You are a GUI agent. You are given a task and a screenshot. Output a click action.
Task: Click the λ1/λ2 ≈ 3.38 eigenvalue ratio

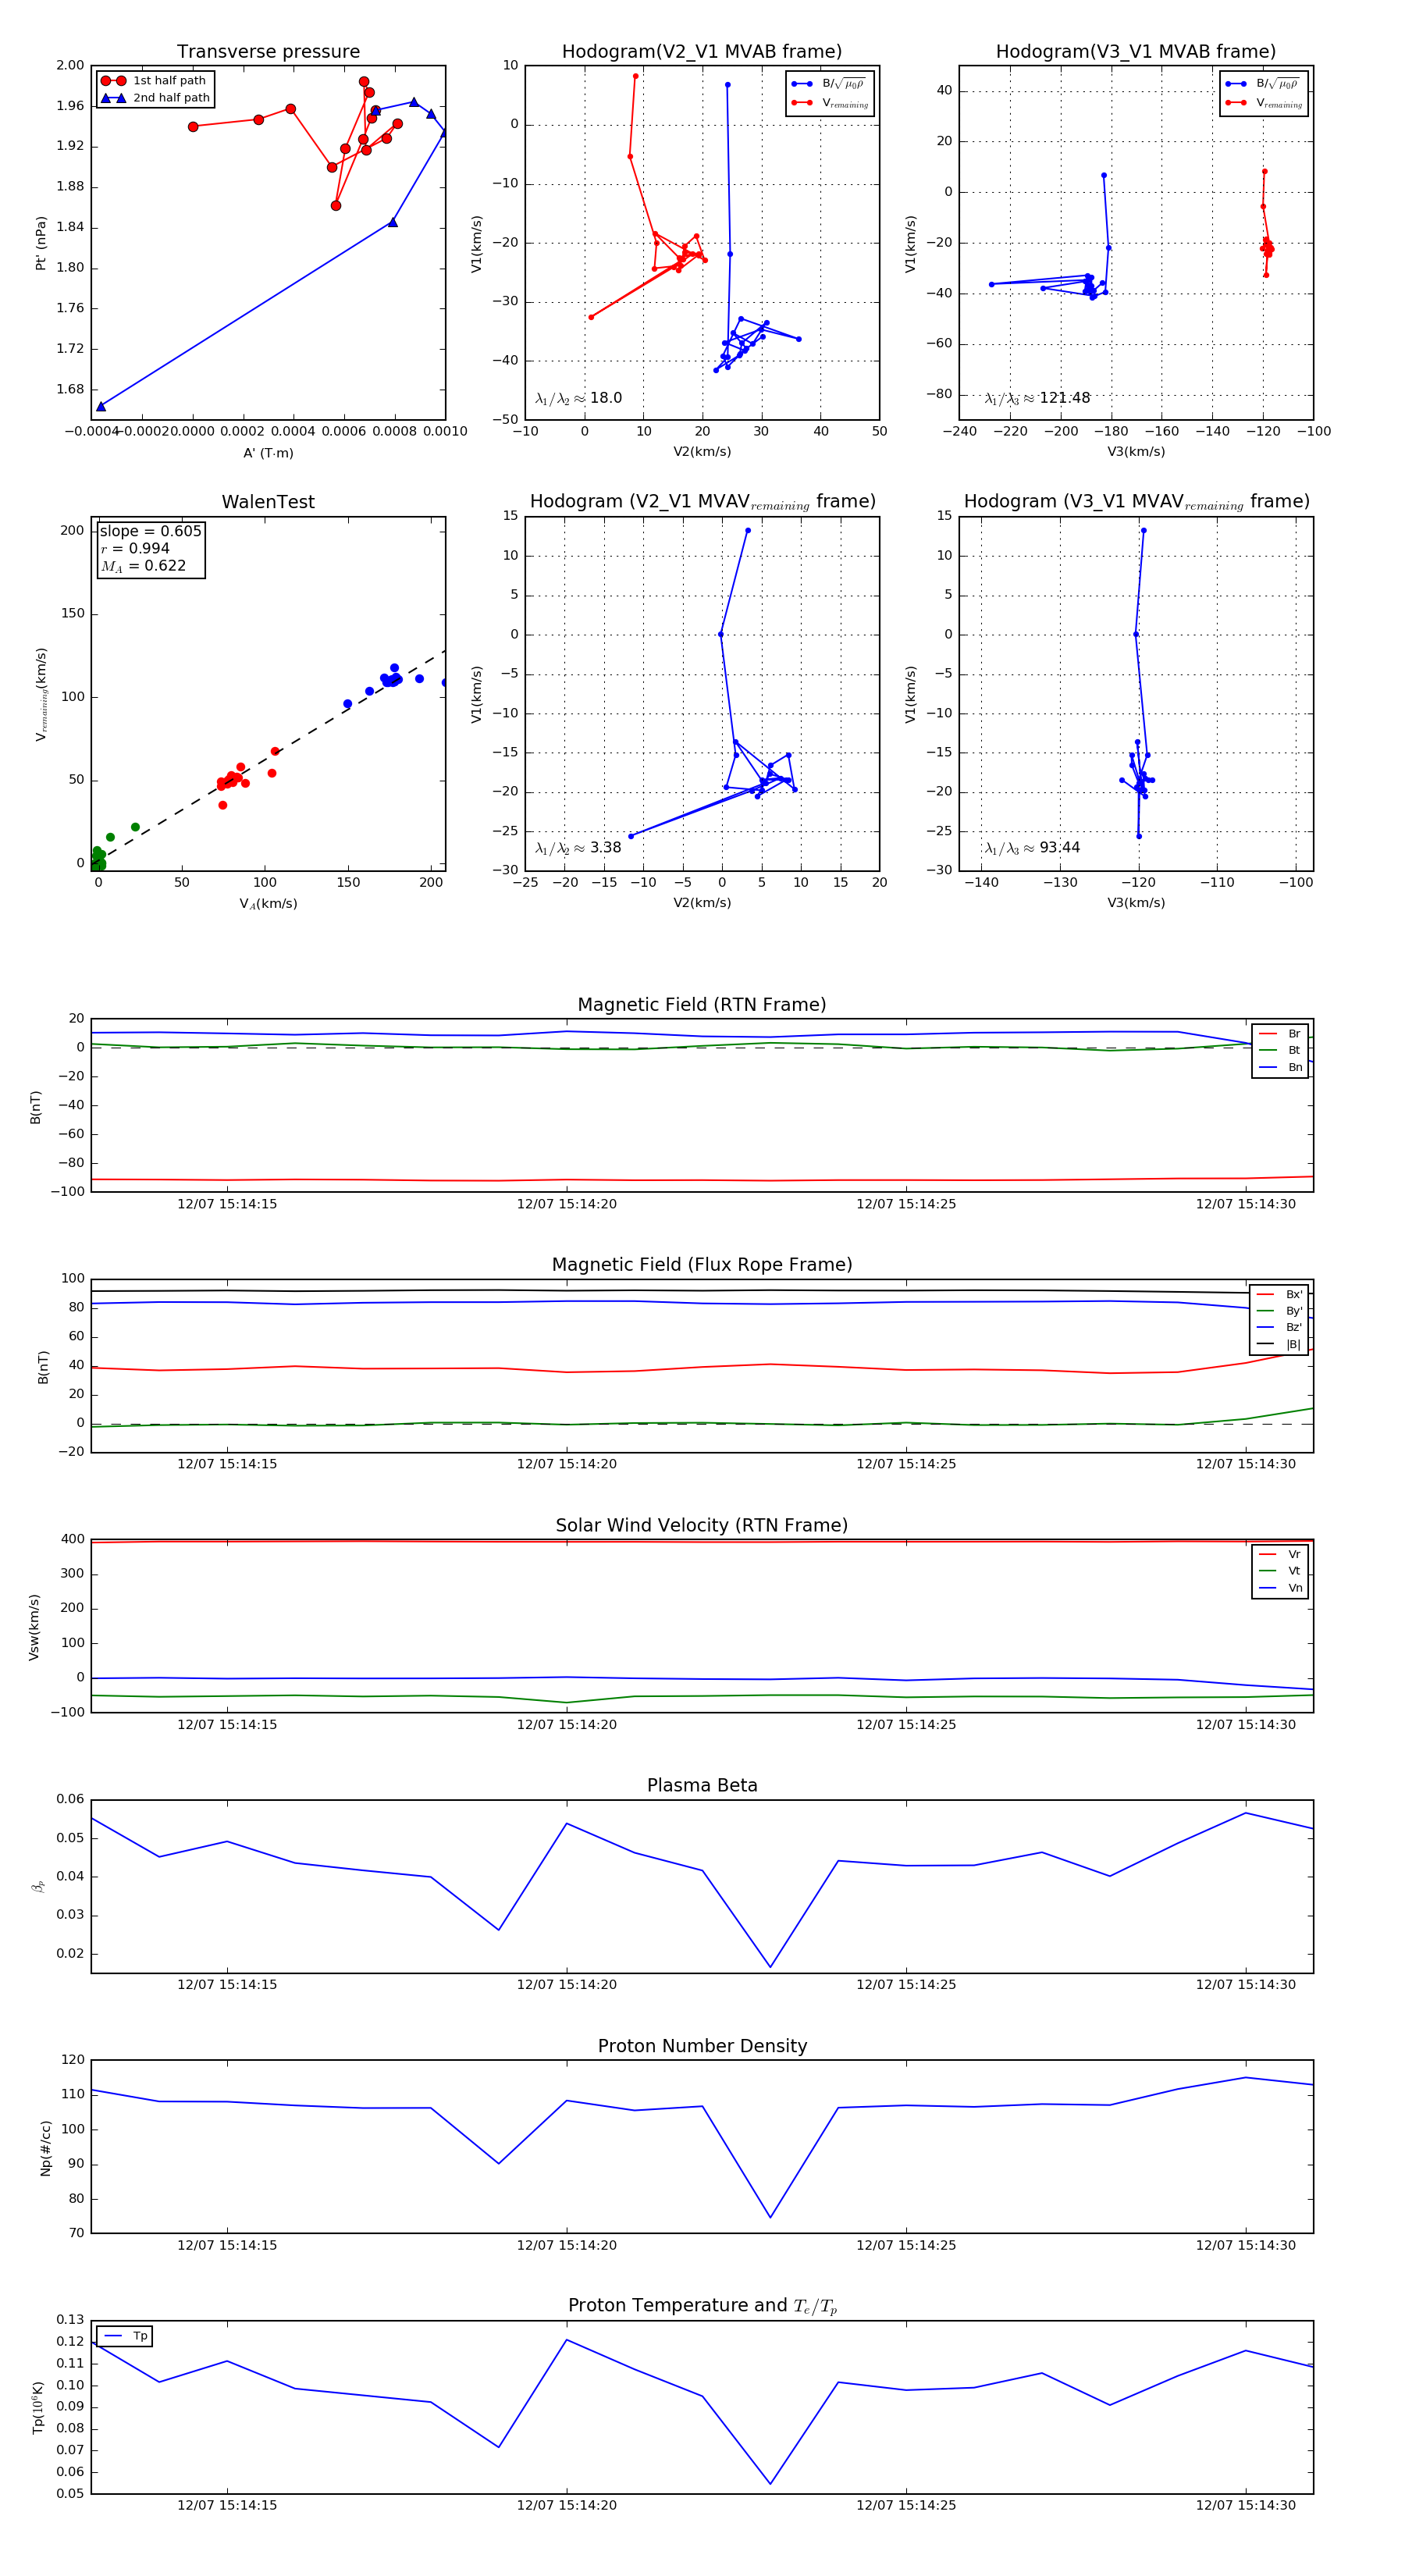coord(578,848)
